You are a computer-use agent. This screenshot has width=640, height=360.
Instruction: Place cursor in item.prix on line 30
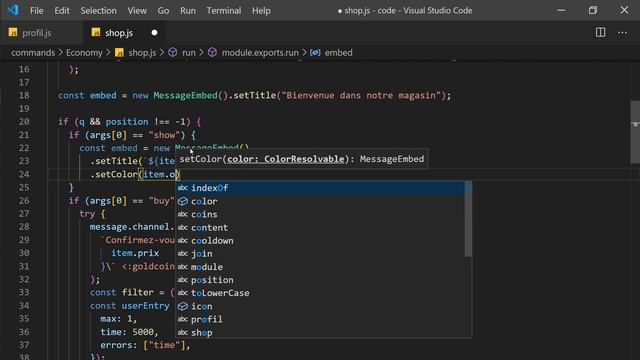135,253
